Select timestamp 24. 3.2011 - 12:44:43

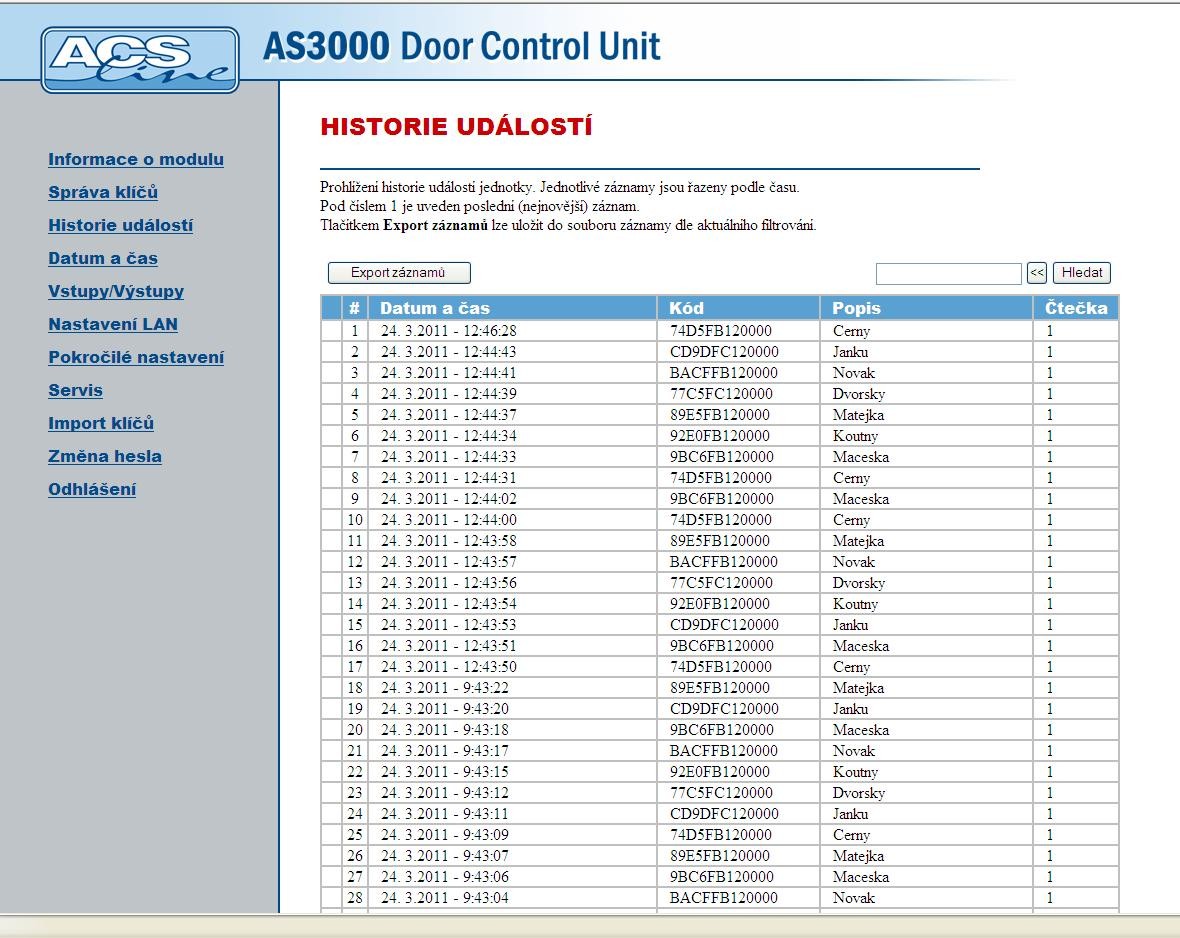(449, 352)
